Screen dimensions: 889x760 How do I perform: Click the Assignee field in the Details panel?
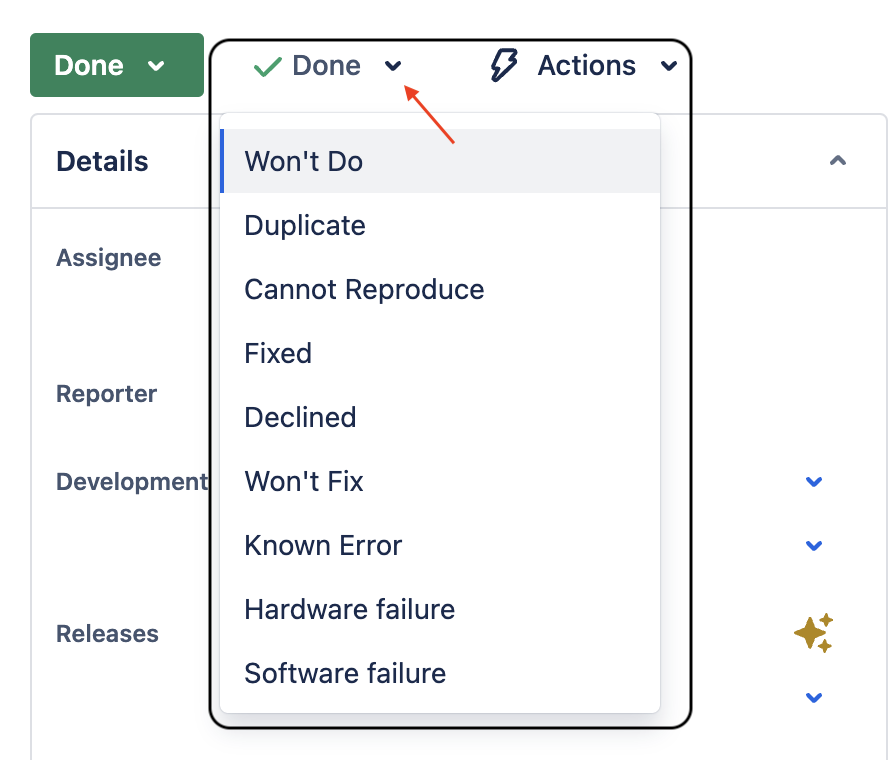(108, 257)
